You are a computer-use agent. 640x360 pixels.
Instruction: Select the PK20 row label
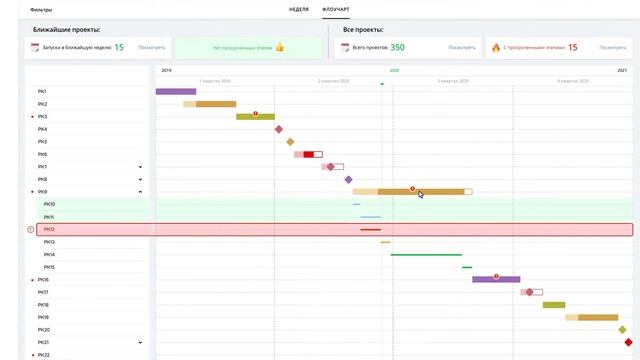click(44, 330)
